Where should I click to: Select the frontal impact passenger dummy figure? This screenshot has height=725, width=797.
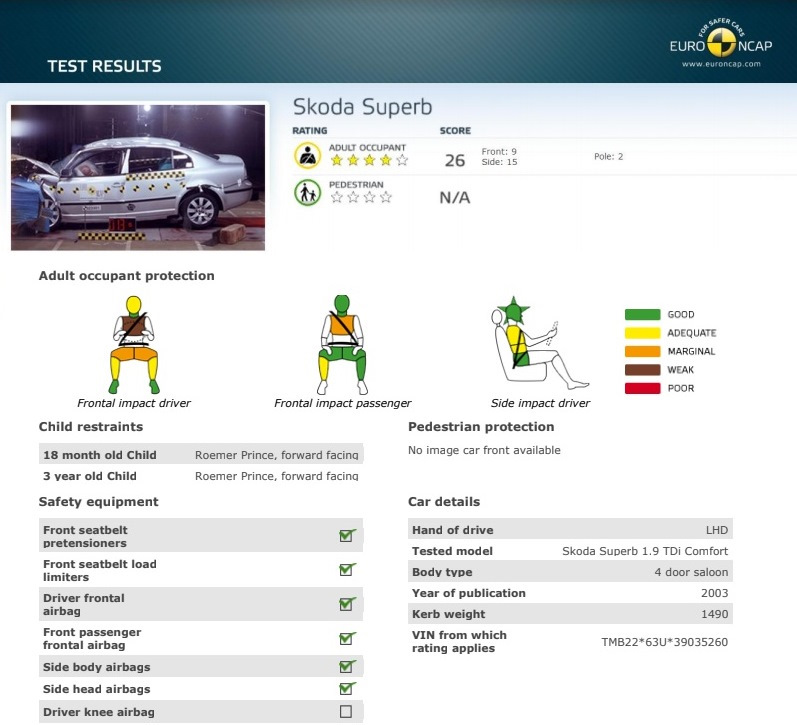[343, 345]
